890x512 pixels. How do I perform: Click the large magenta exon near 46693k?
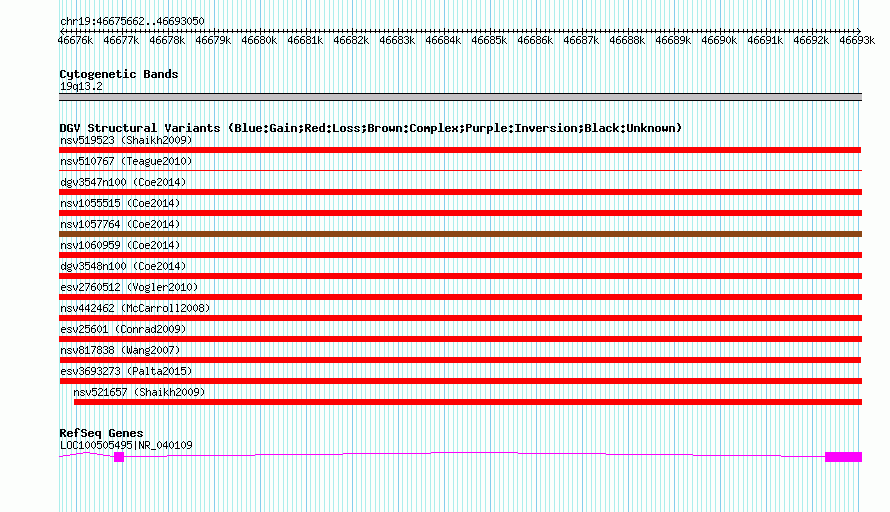coord(843,457)
